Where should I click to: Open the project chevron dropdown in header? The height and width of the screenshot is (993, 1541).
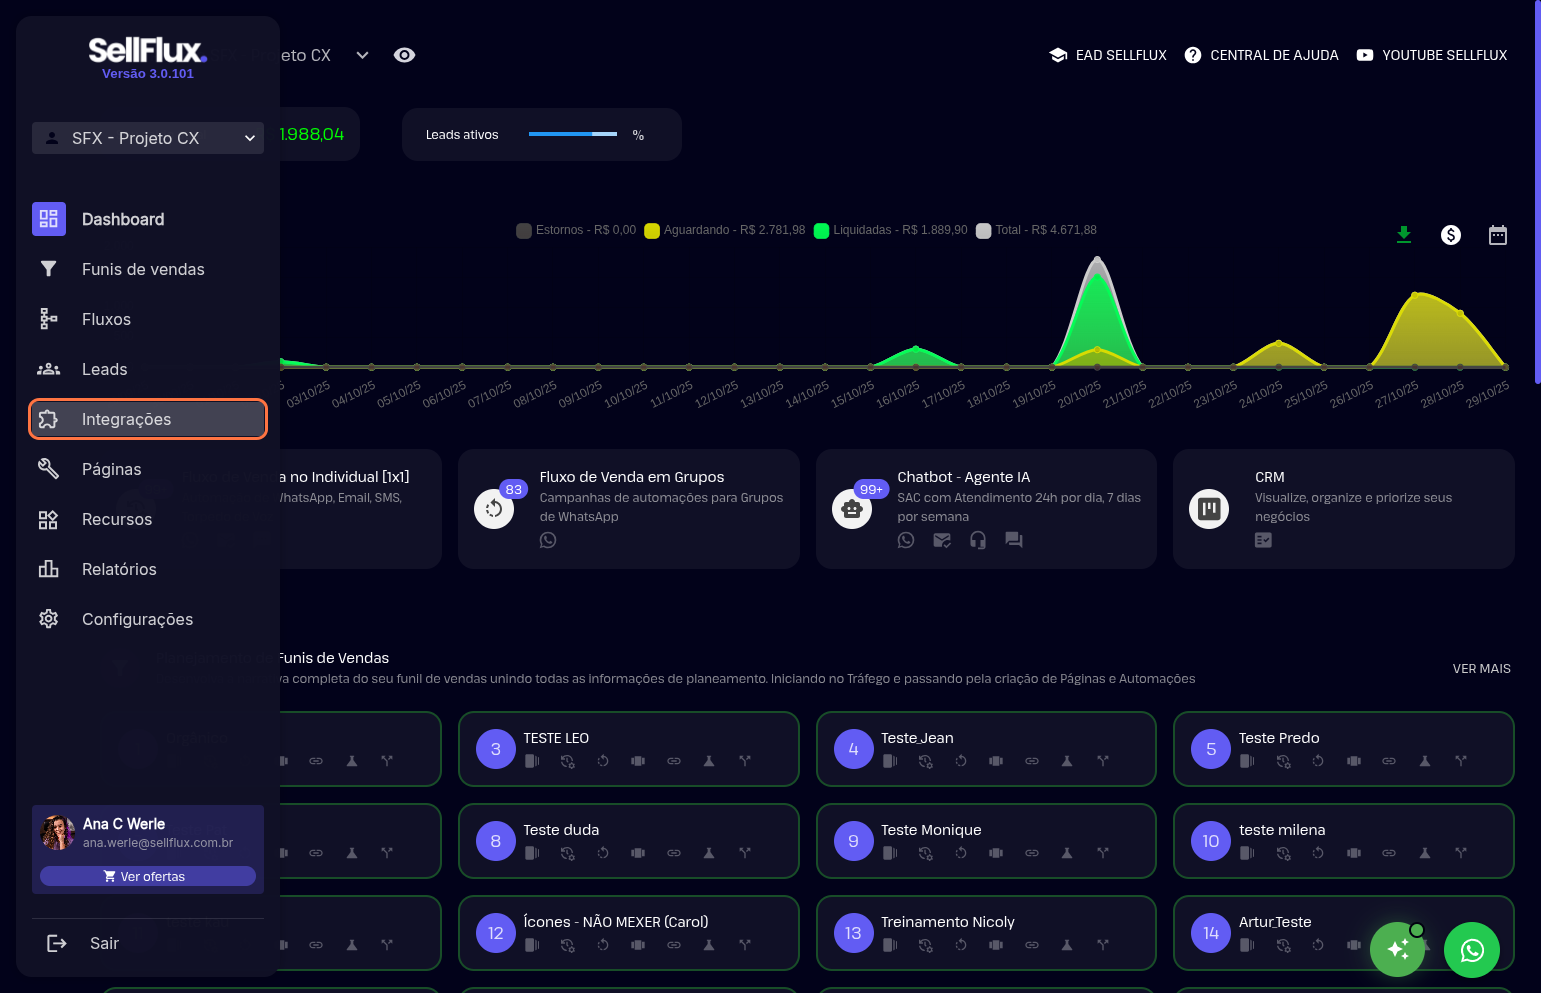tap(362, 55)
